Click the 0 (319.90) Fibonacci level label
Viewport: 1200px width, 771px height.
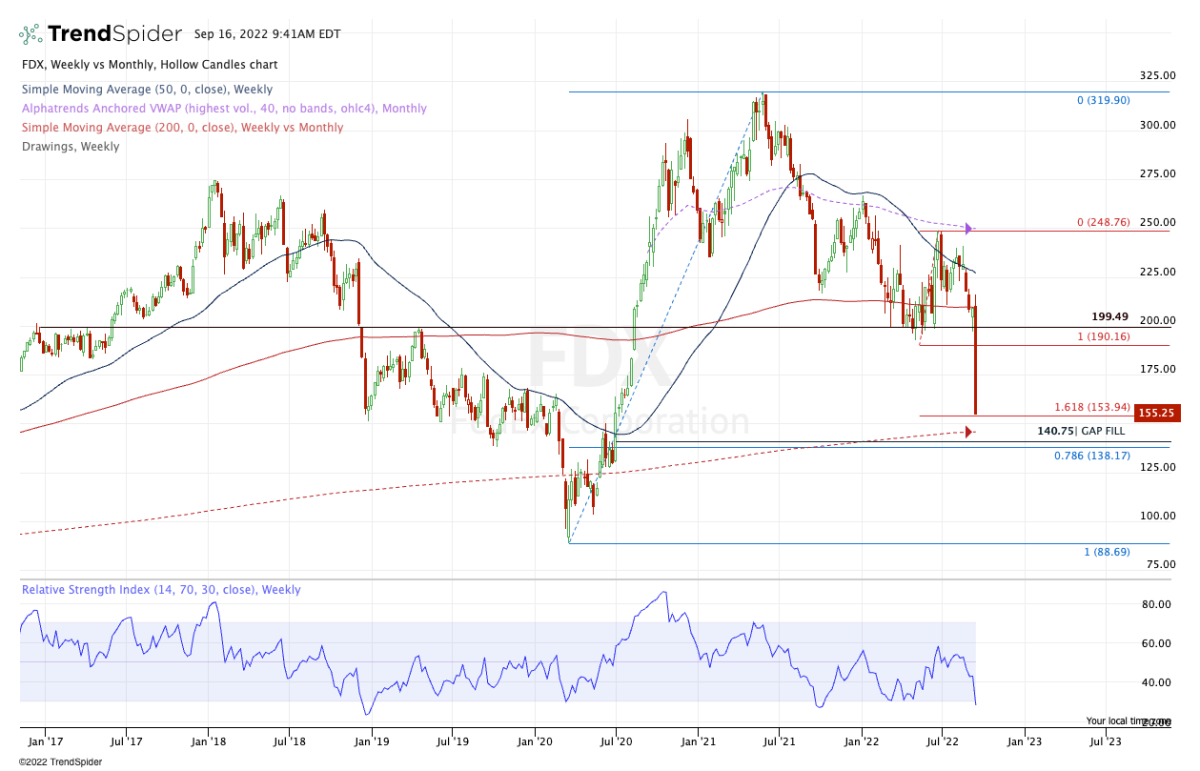[x=1103, y=101]
